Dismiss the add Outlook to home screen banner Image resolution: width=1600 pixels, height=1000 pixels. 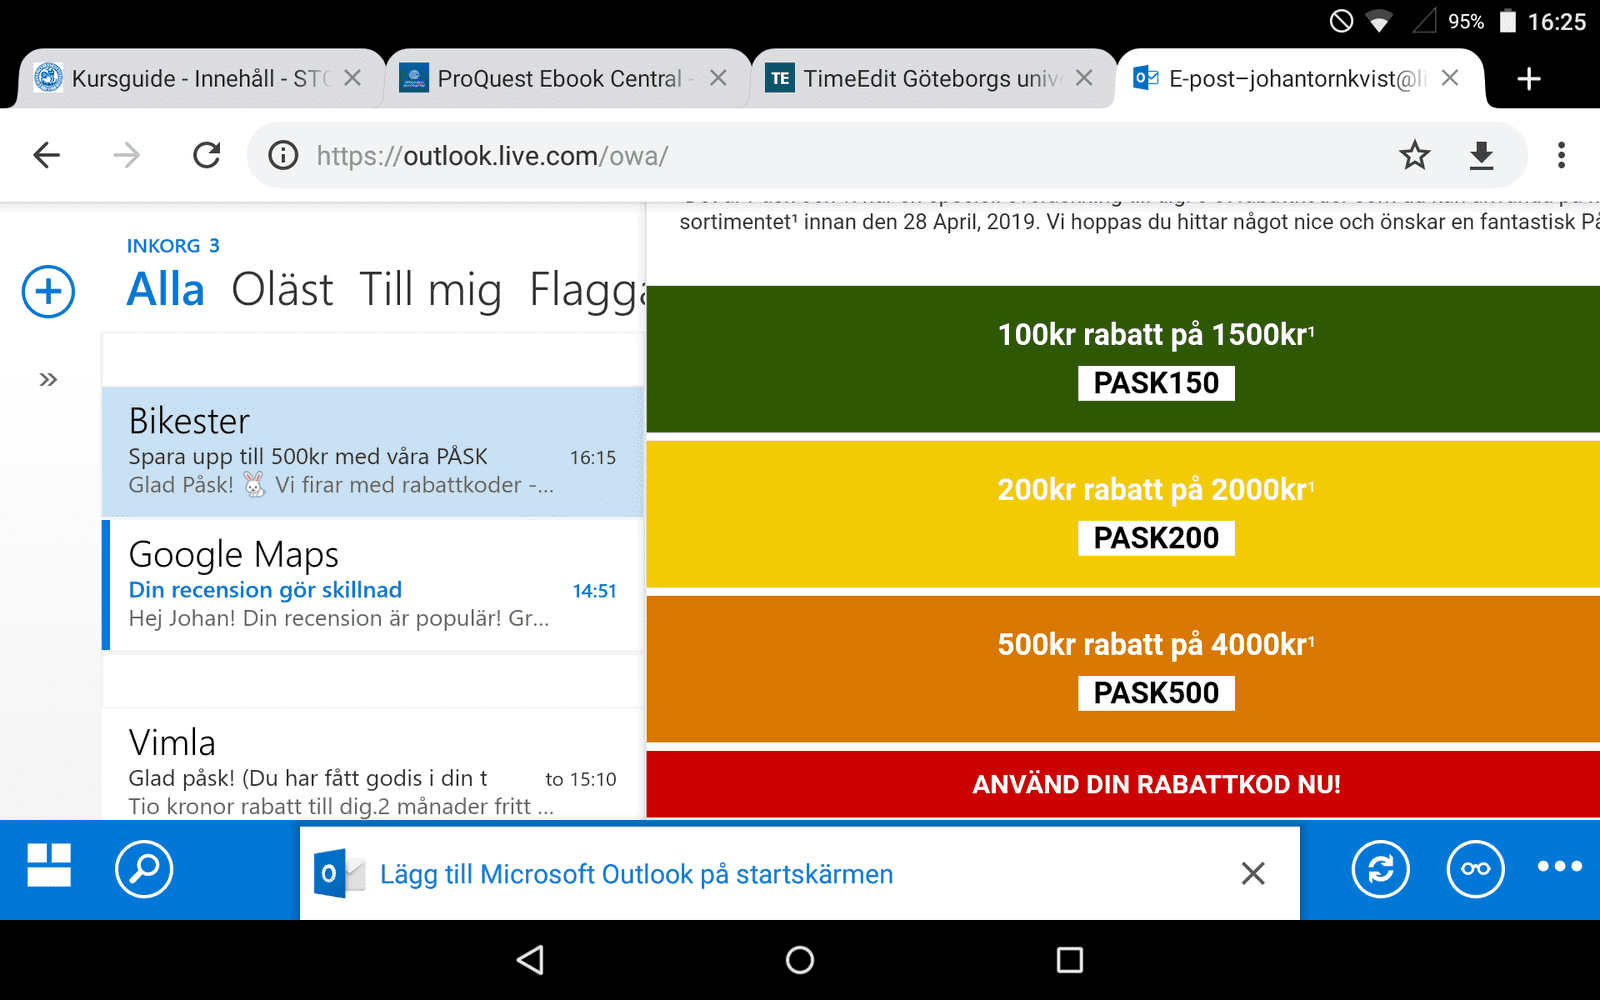coord(1253,874)
